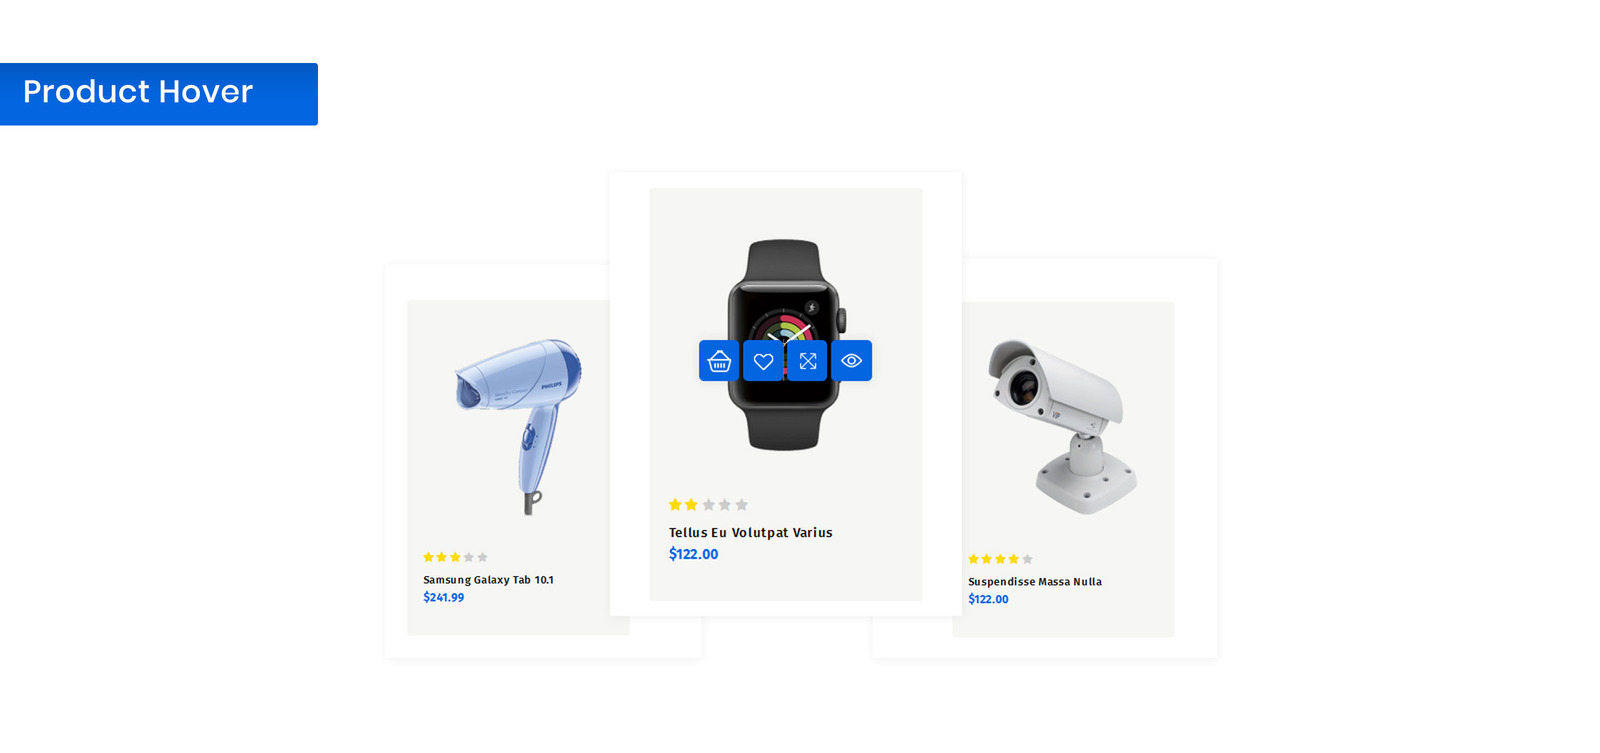Select the fifth star on the security camera rating
Viewport: 1600px width, 753px height.
(1027, 559)
